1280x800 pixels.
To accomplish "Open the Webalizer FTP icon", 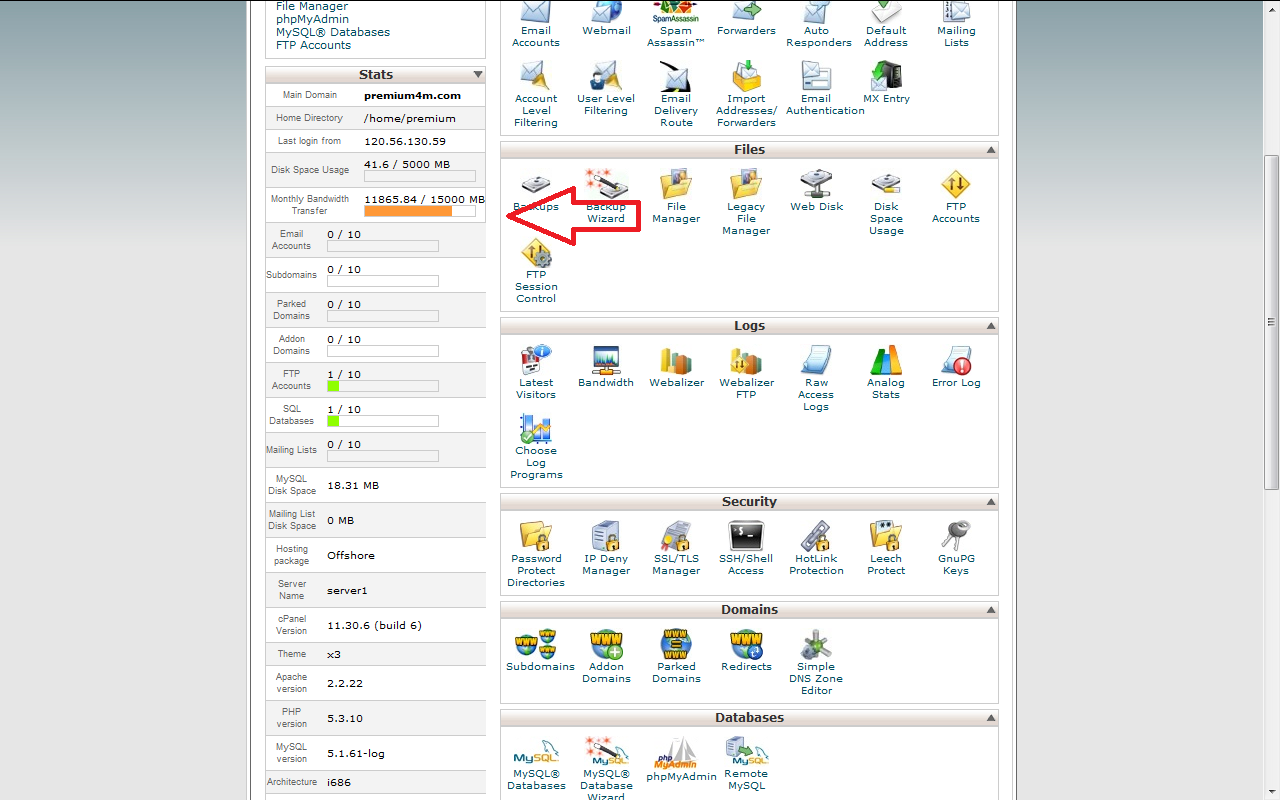I will [746, 360].
